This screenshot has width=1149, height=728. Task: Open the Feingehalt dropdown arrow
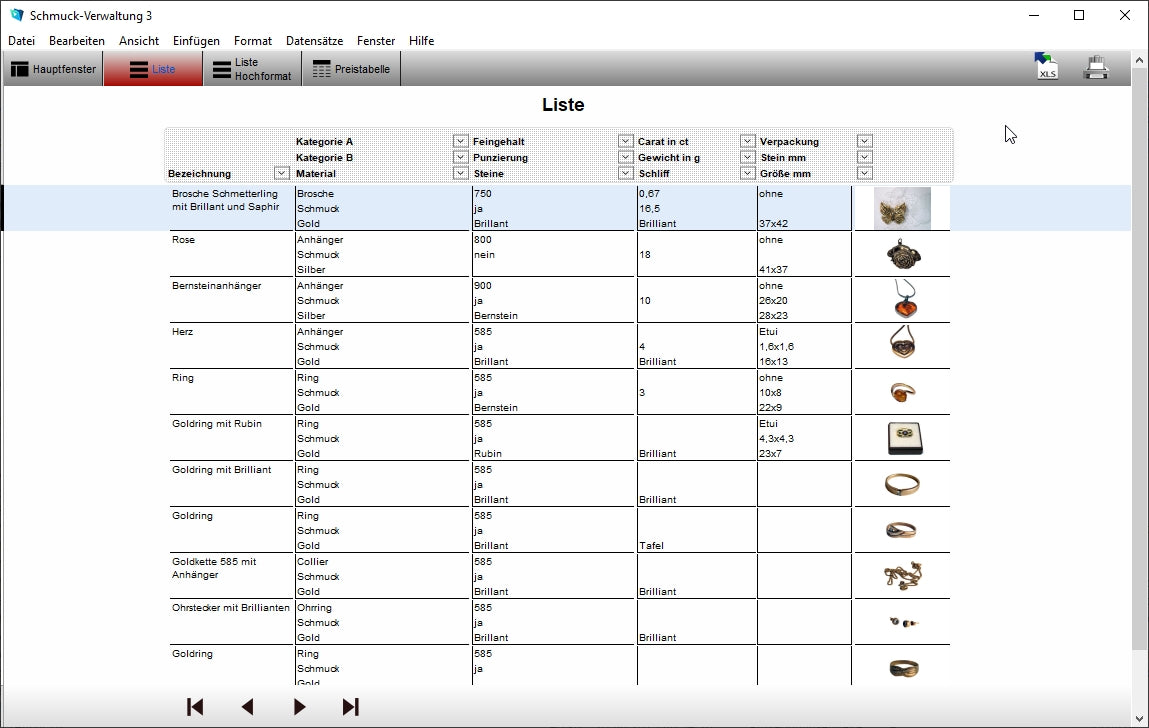(x=625, y=141)
